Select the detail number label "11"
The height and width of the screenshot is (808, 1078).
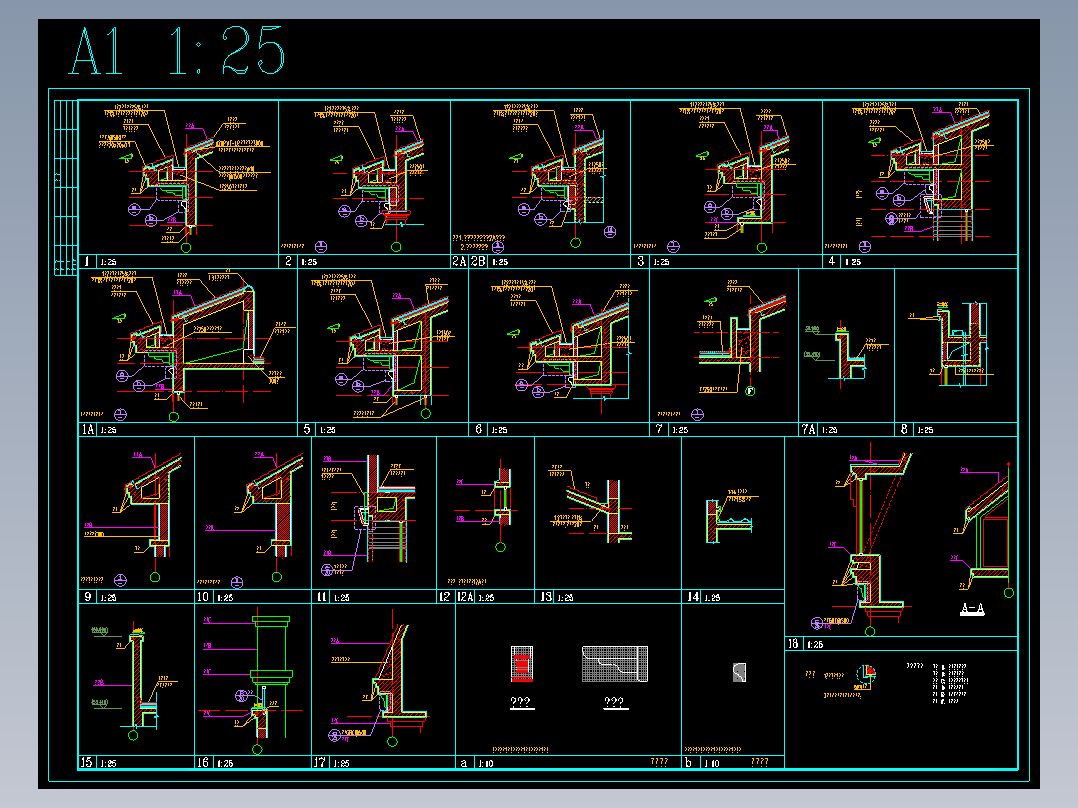click(321, 597)
